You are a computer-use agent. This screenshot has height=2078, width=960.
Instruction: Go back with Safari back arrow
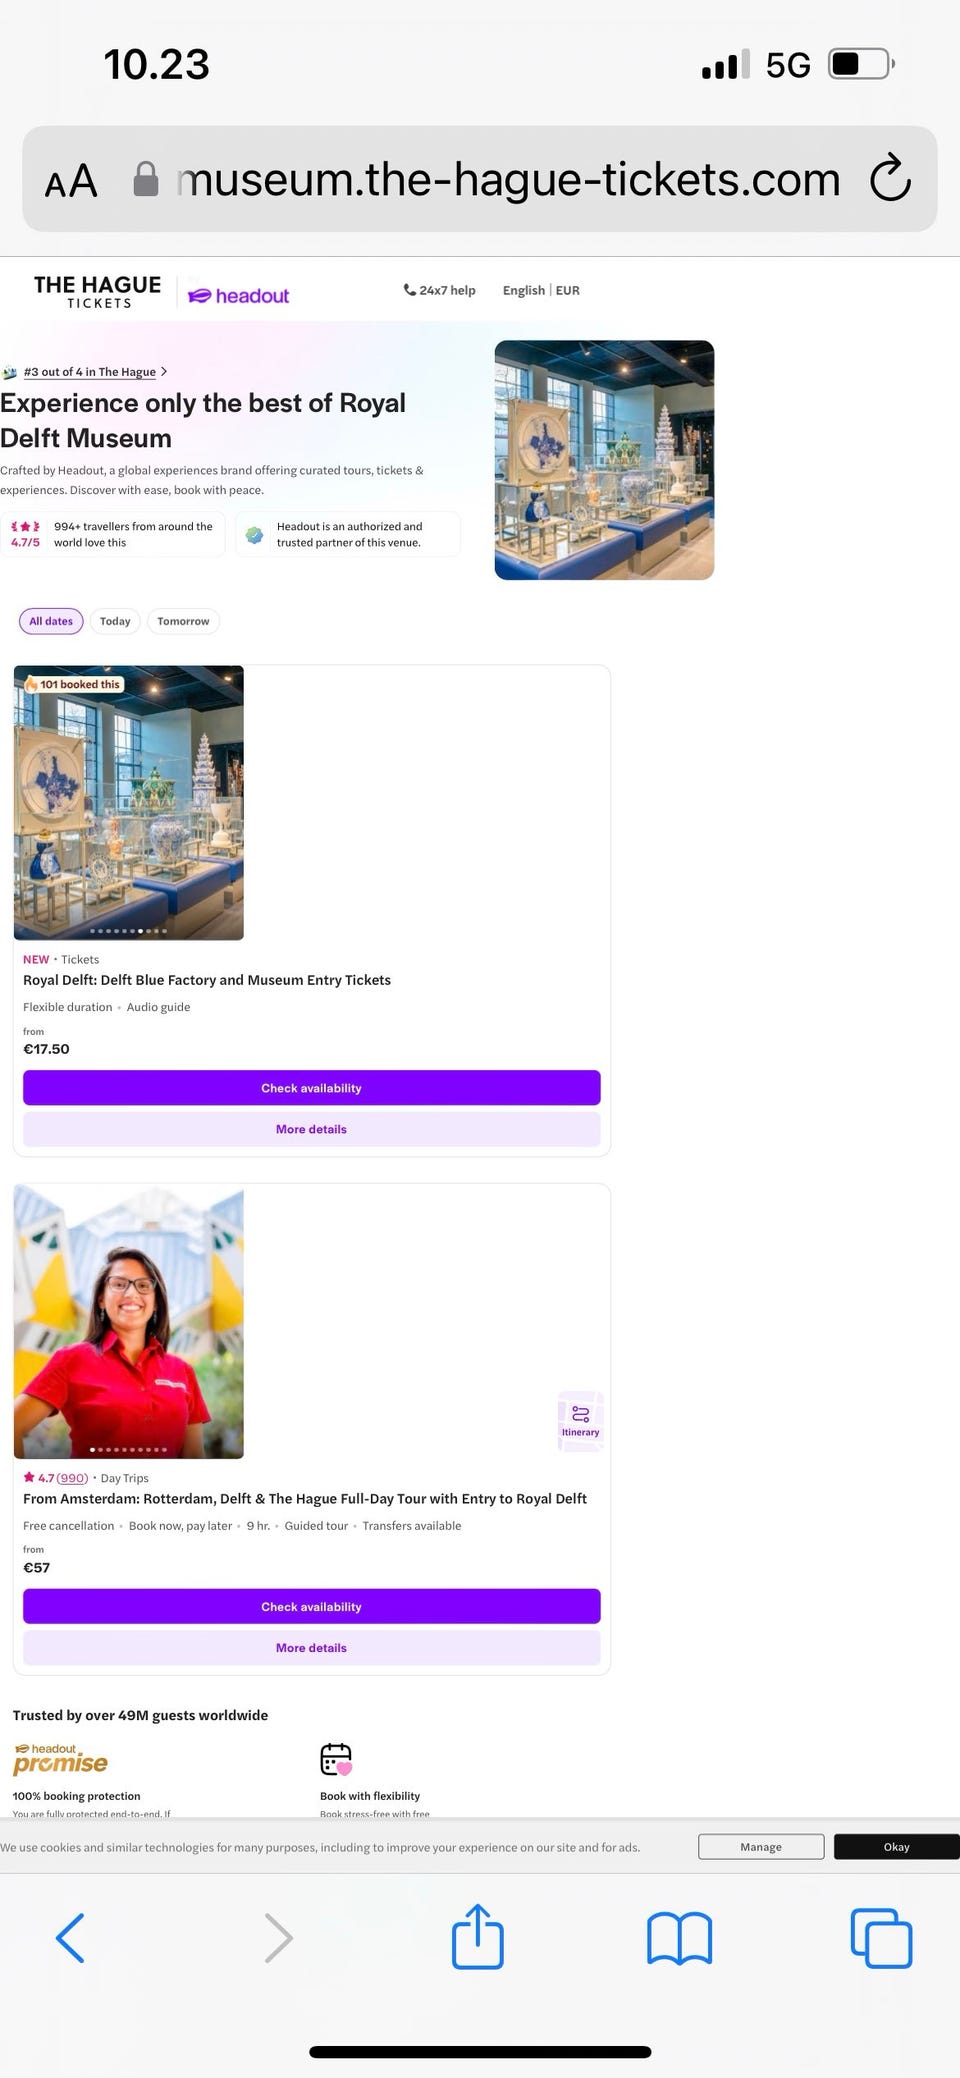70,1938
